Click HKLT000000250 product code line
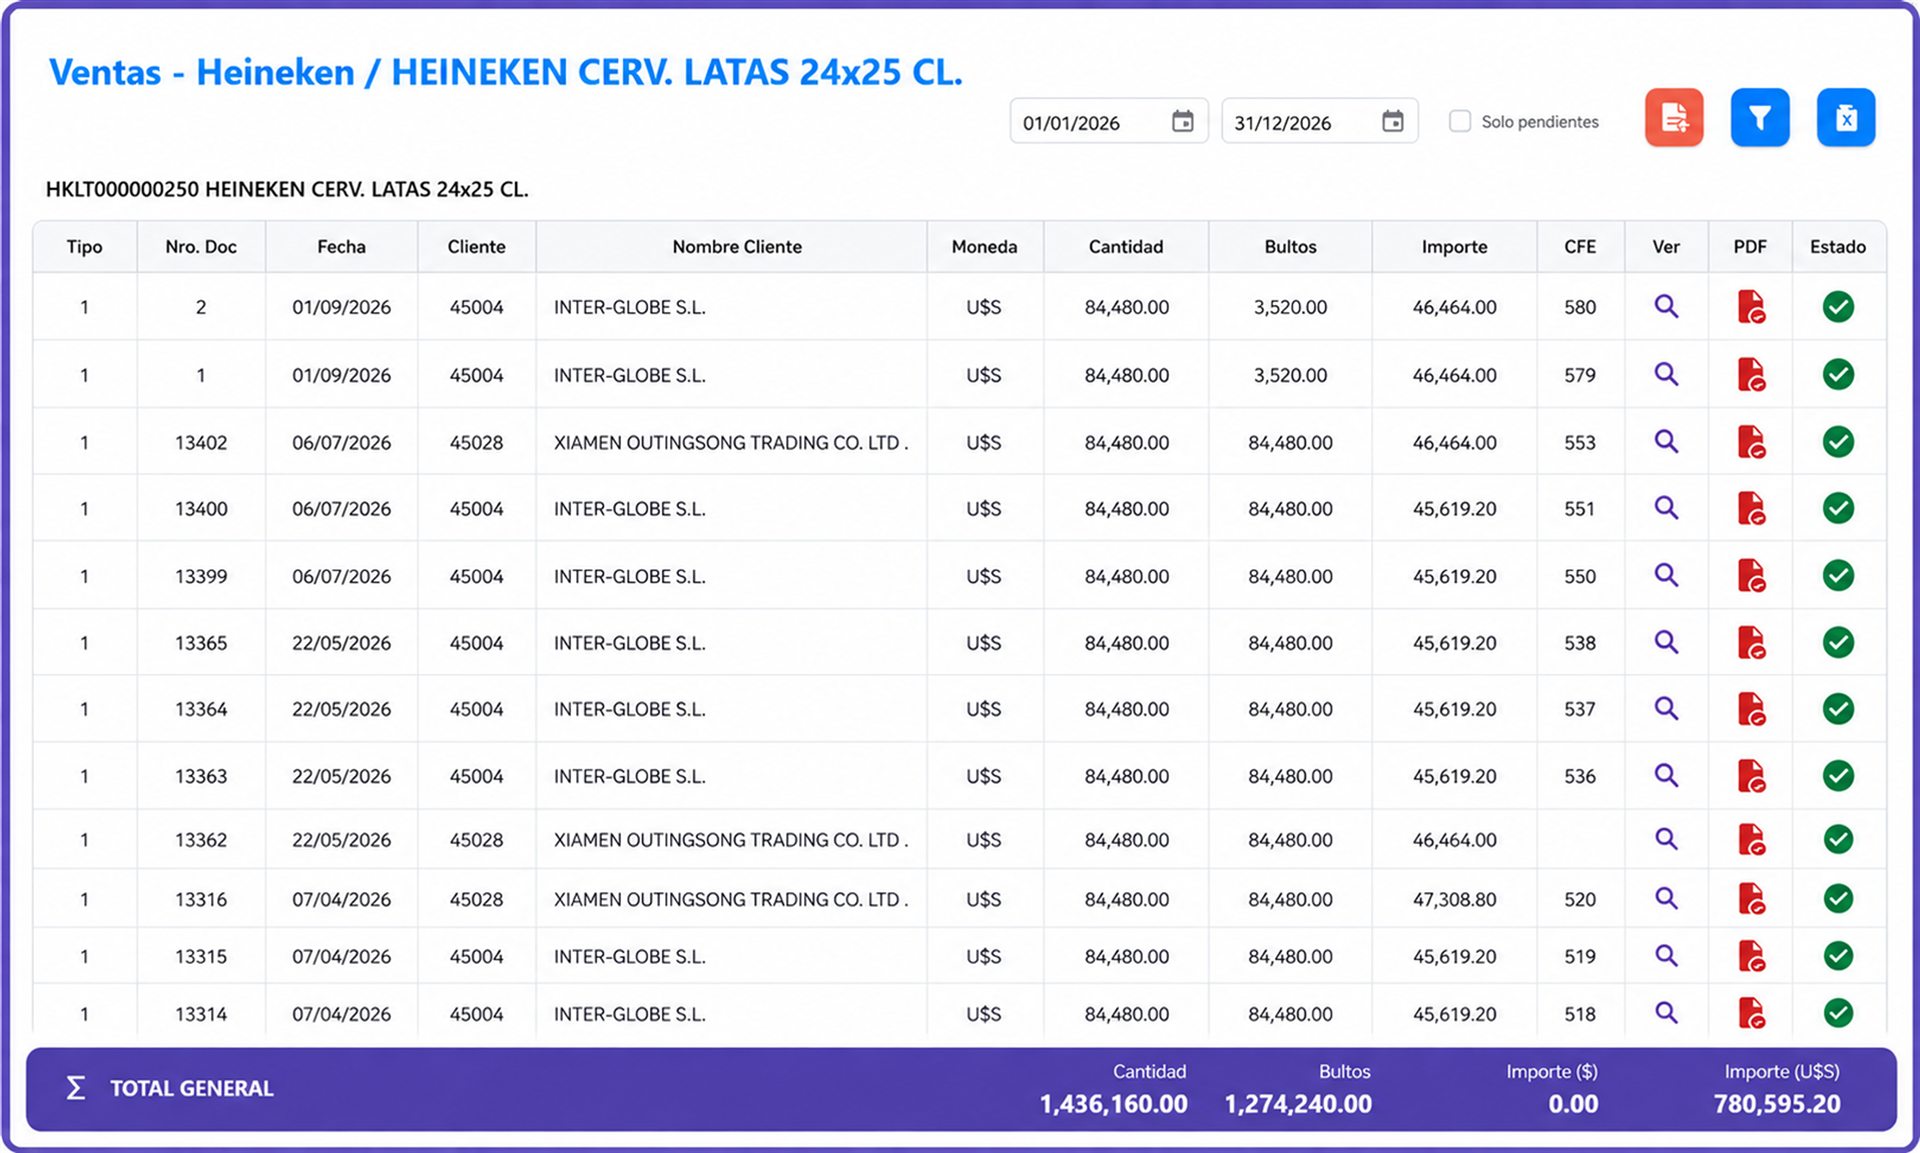Image resolution: width=1920 pixels, height=1153 pixels. click(287, 189)
